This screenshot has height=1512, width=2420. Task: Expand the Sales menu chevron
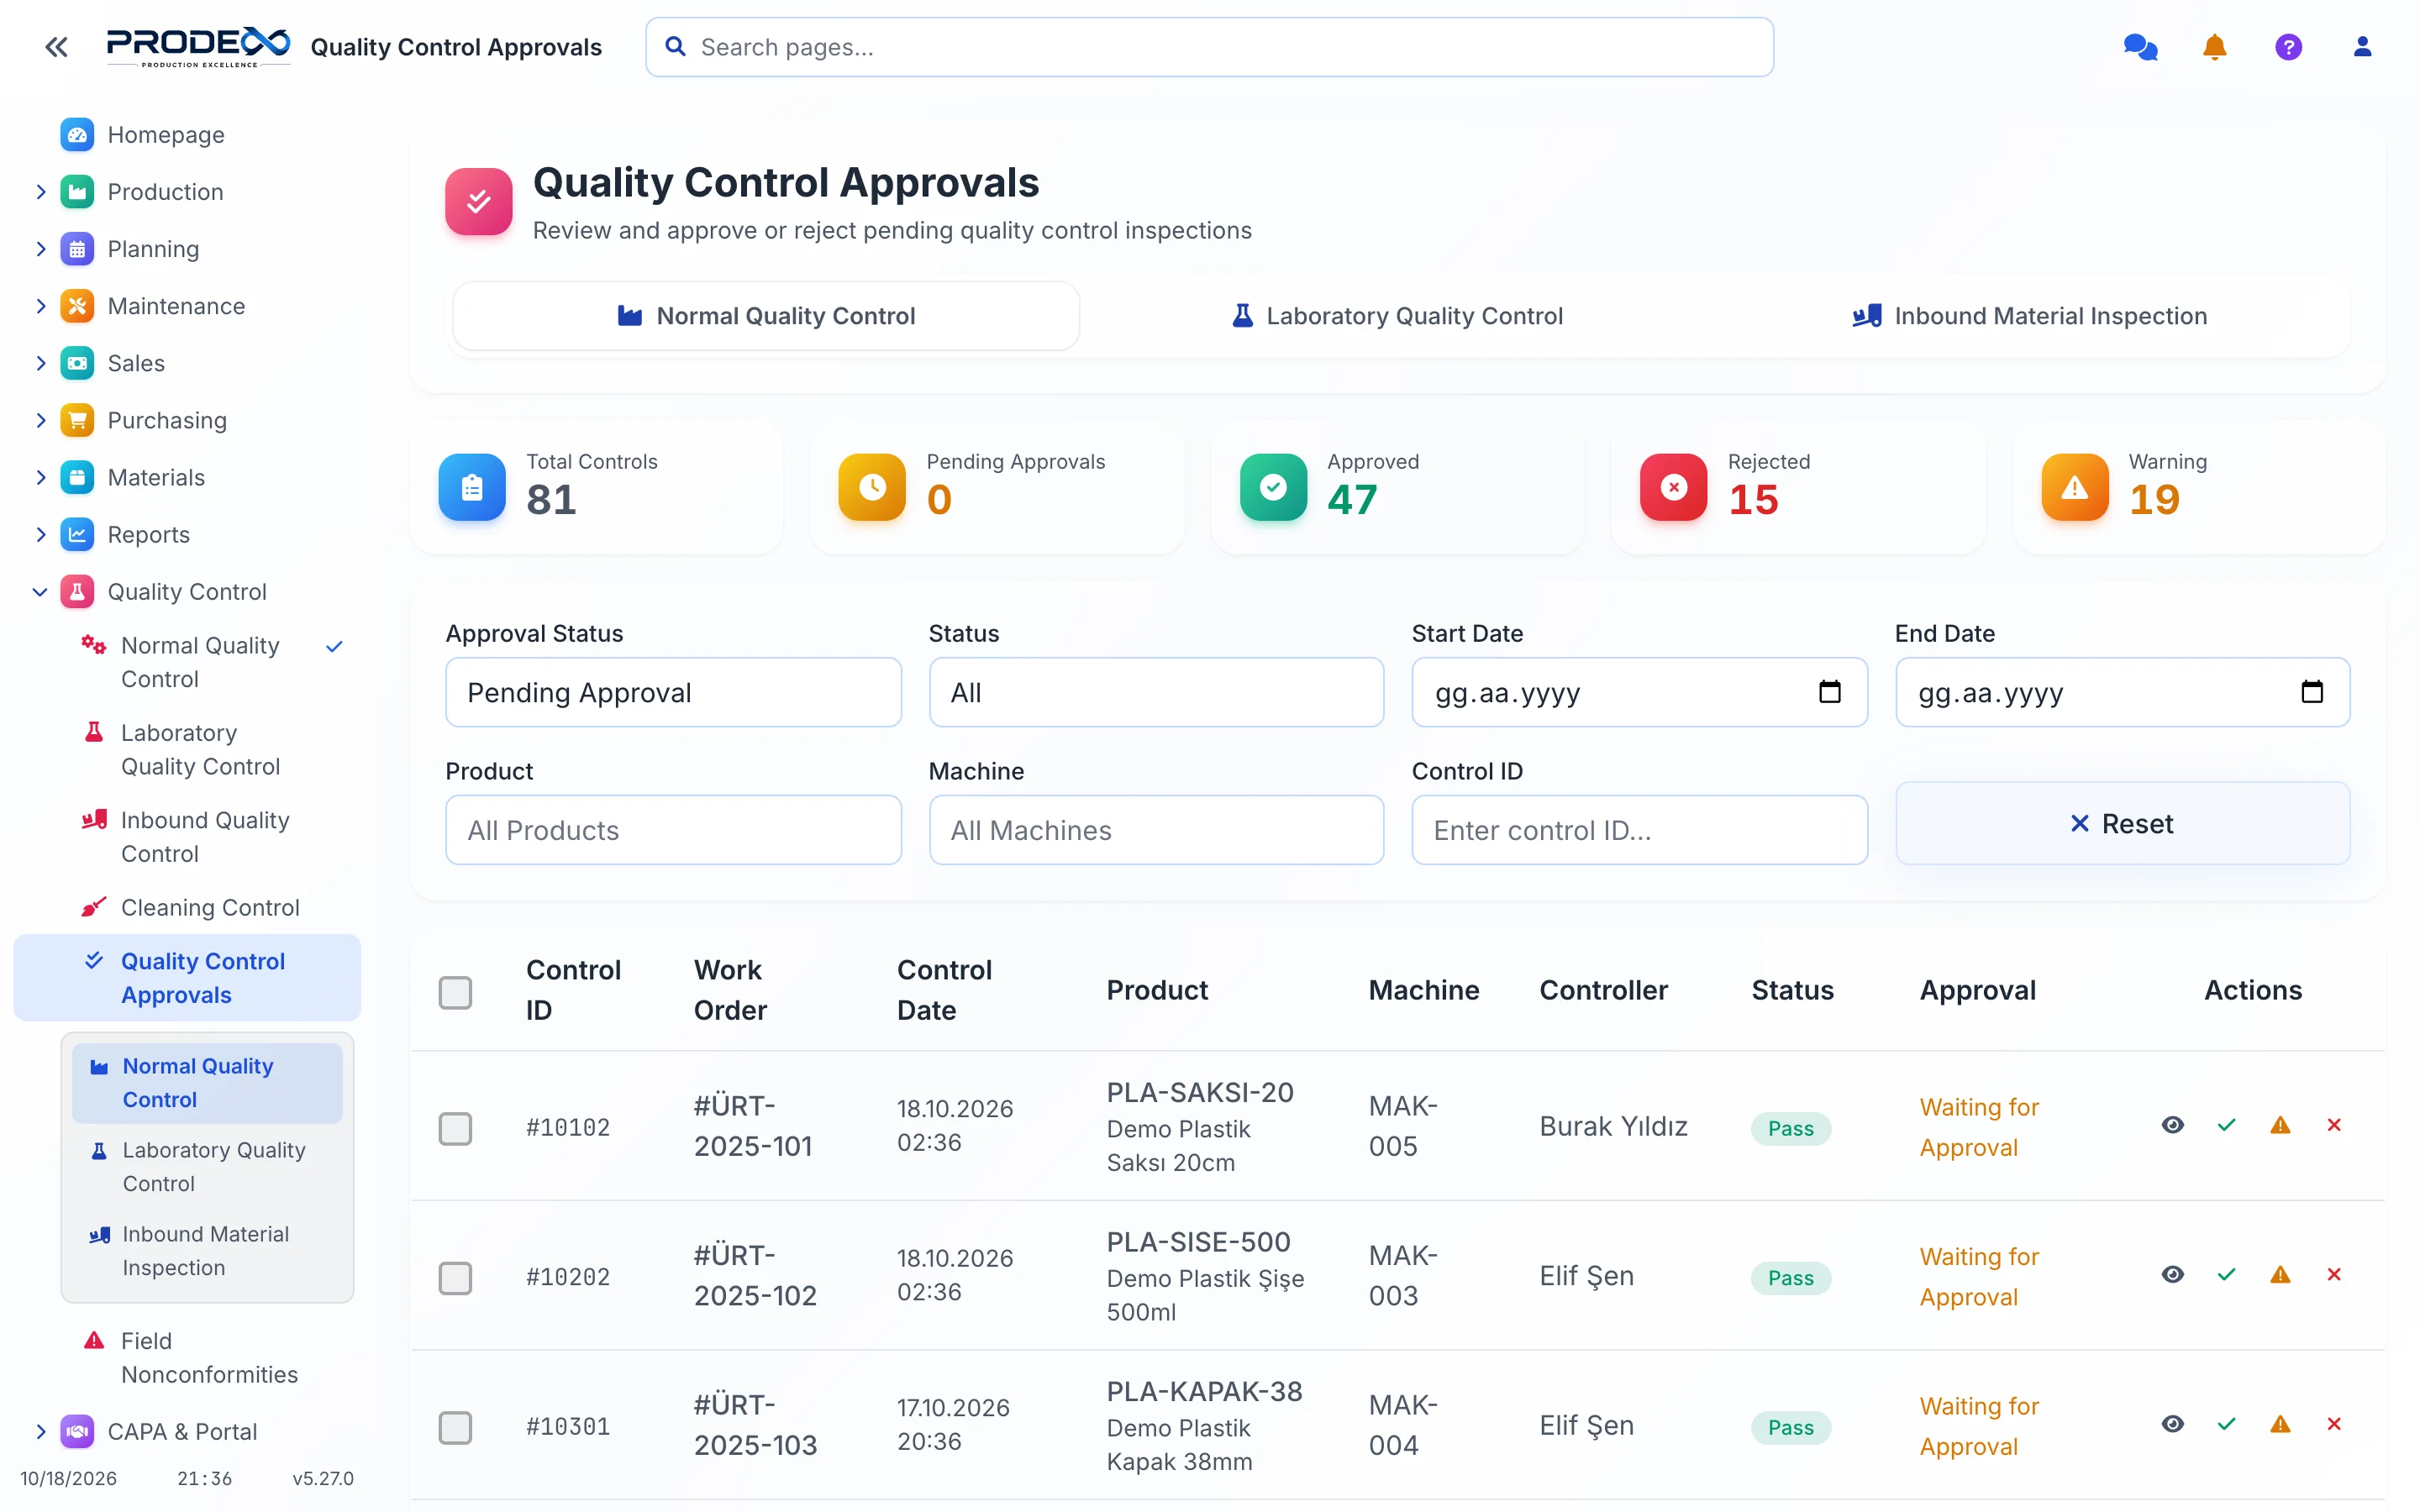[40, 363]
